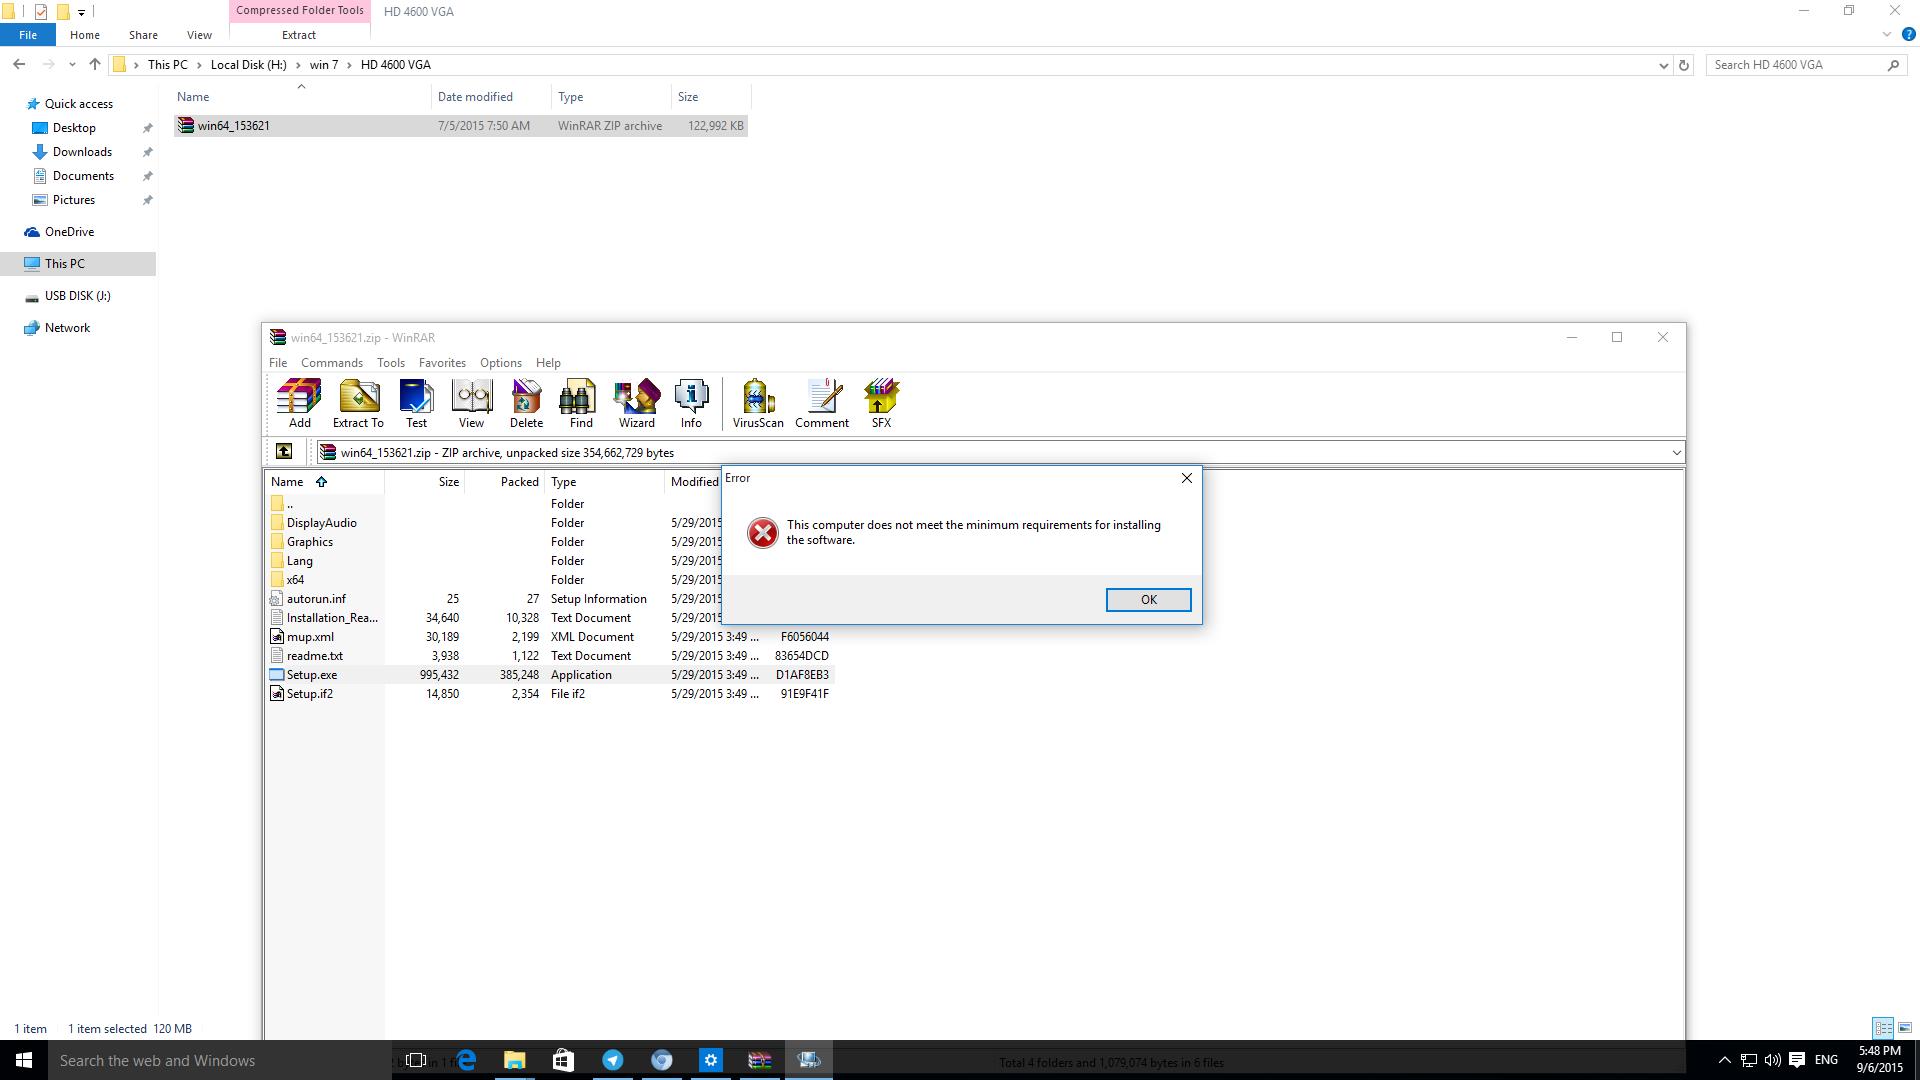Open the WinRAR Tools menu

pos(391,363)
